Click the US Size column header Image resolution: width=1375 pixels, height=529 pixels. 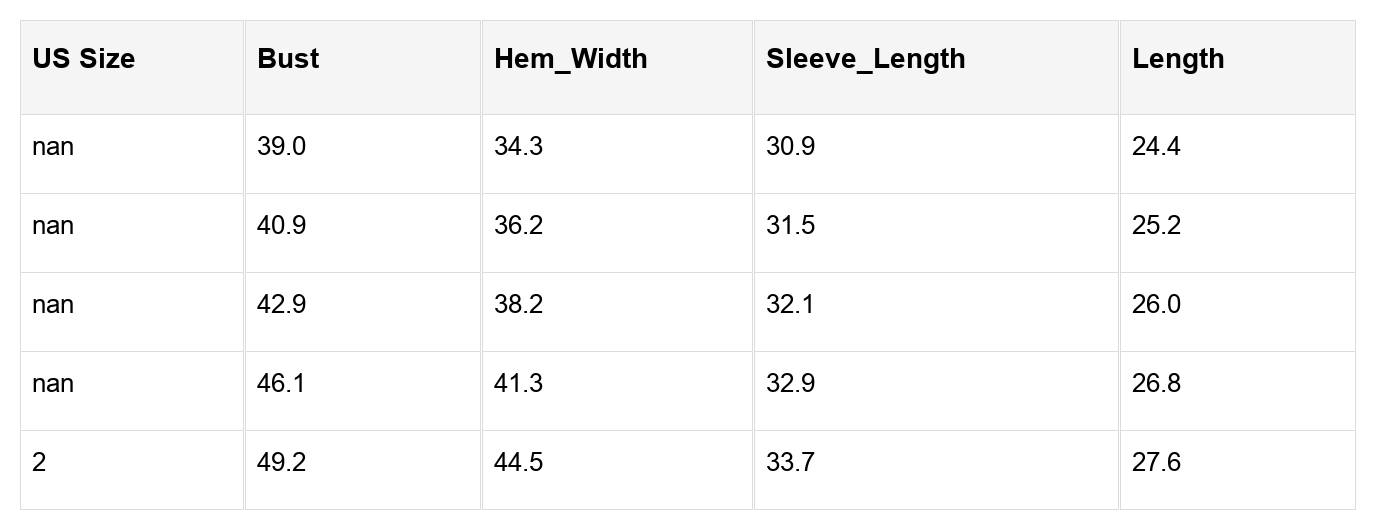84,59
